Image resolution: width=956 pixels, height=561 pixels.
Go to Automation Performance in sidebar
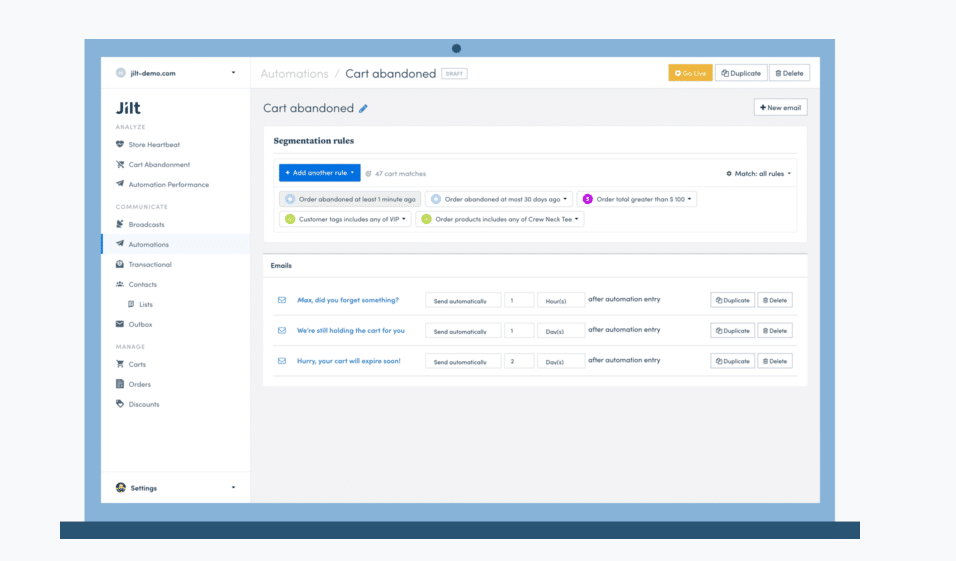pos(168,185)
